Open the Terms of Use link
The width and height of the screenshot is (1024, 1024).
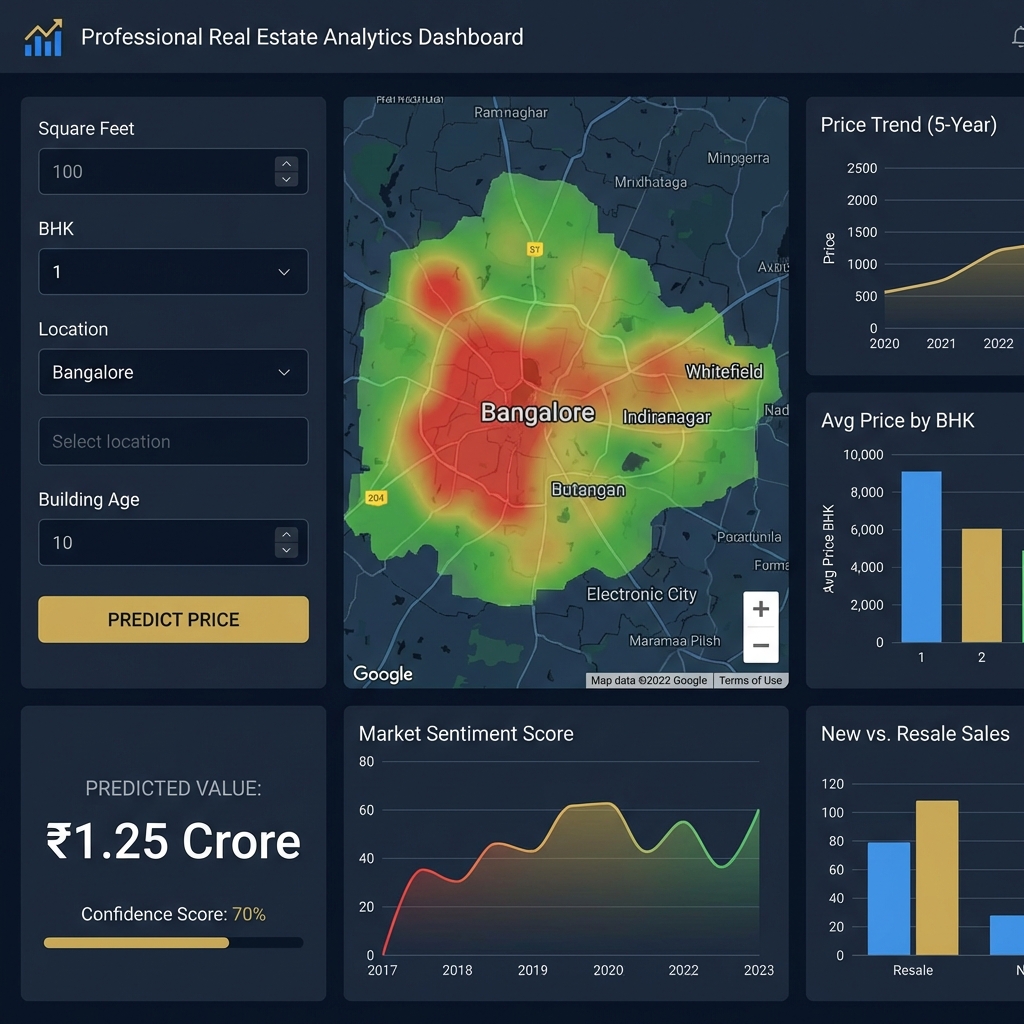coord(750,680)
